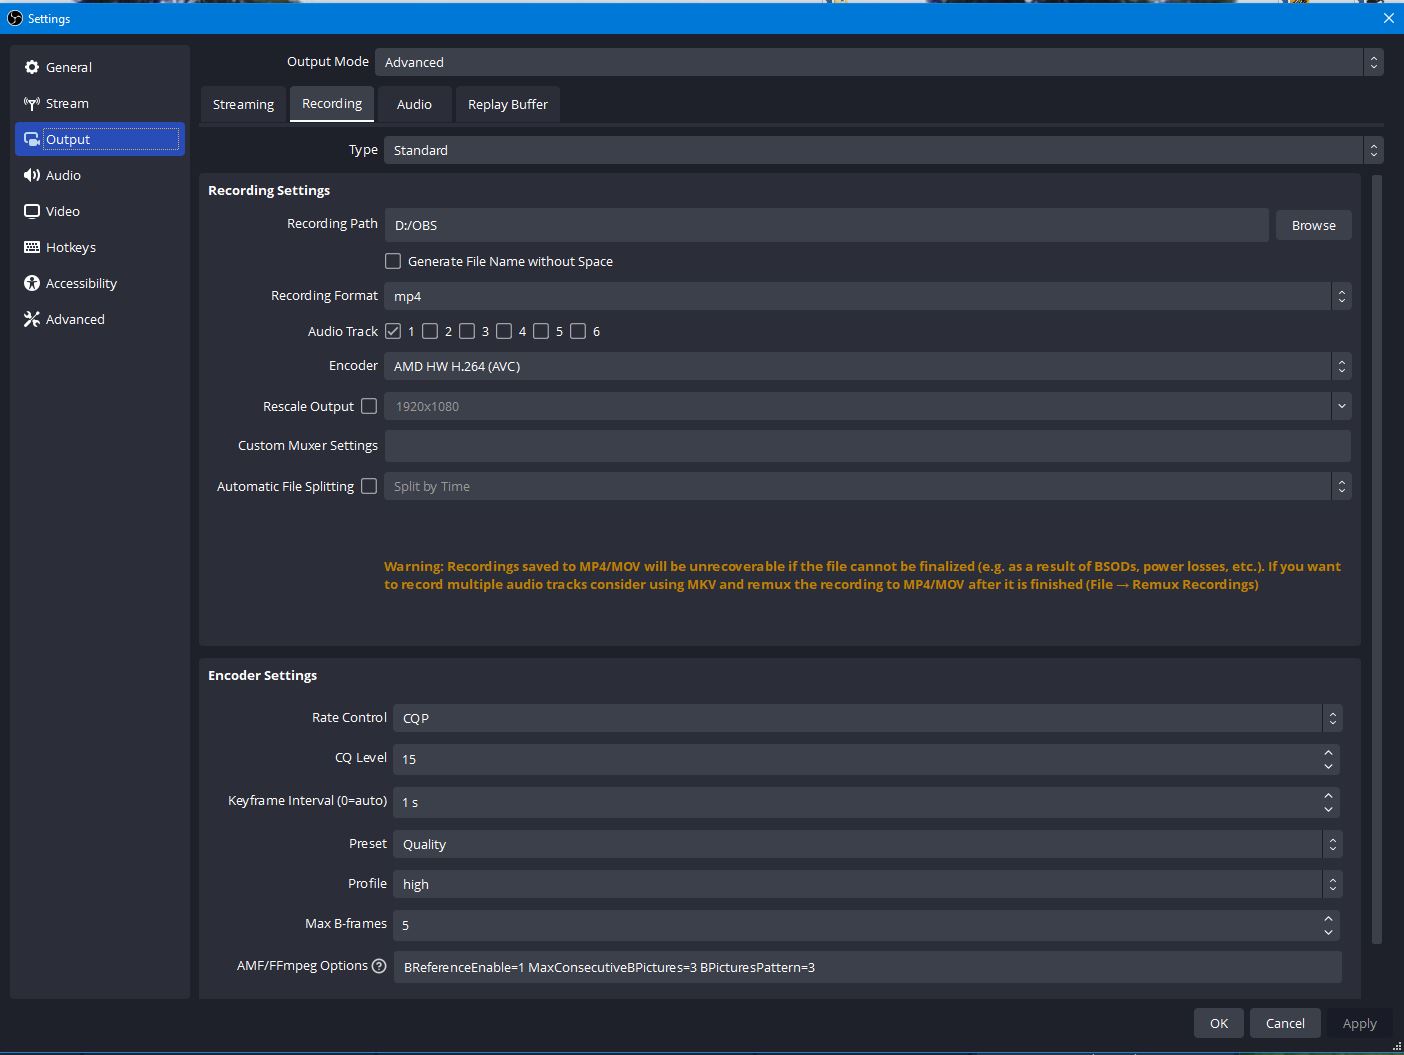Click the Video monitor icon

pyautogui.click(x=32, y=211)
